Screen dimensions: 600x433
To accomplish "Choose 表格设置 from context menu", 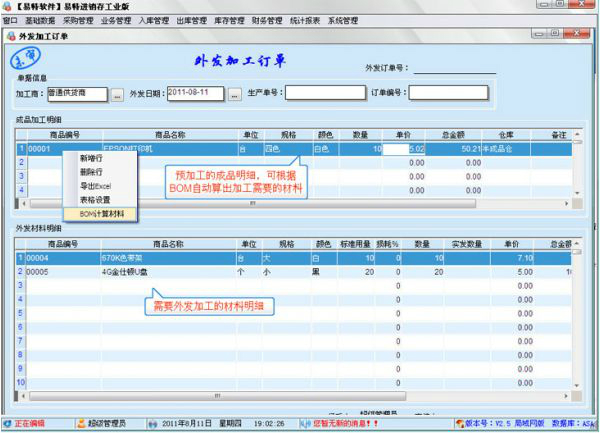I will click(100, 200).
